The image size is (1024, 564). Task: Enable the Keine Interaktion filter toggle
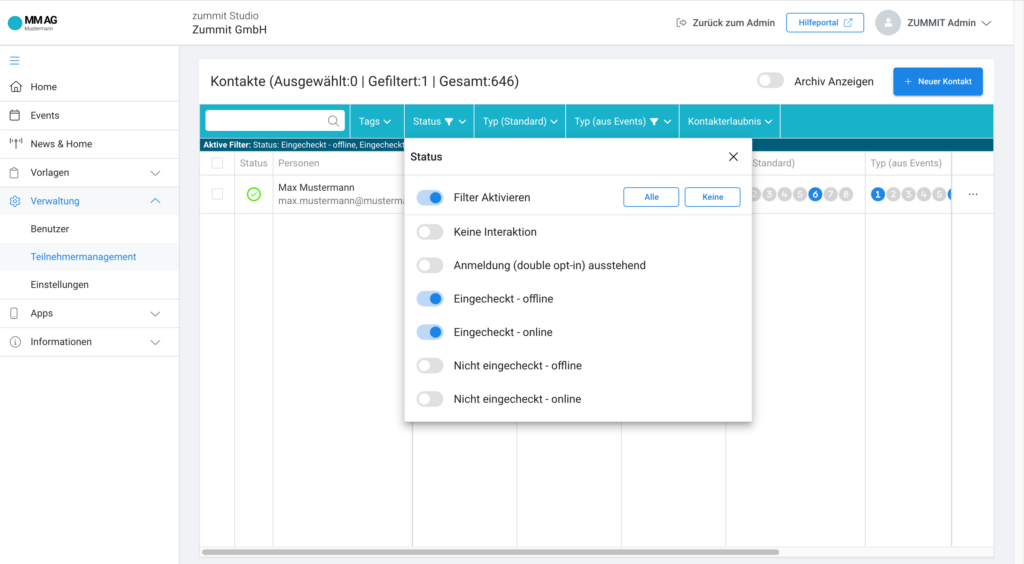click(x=430, y=232)
